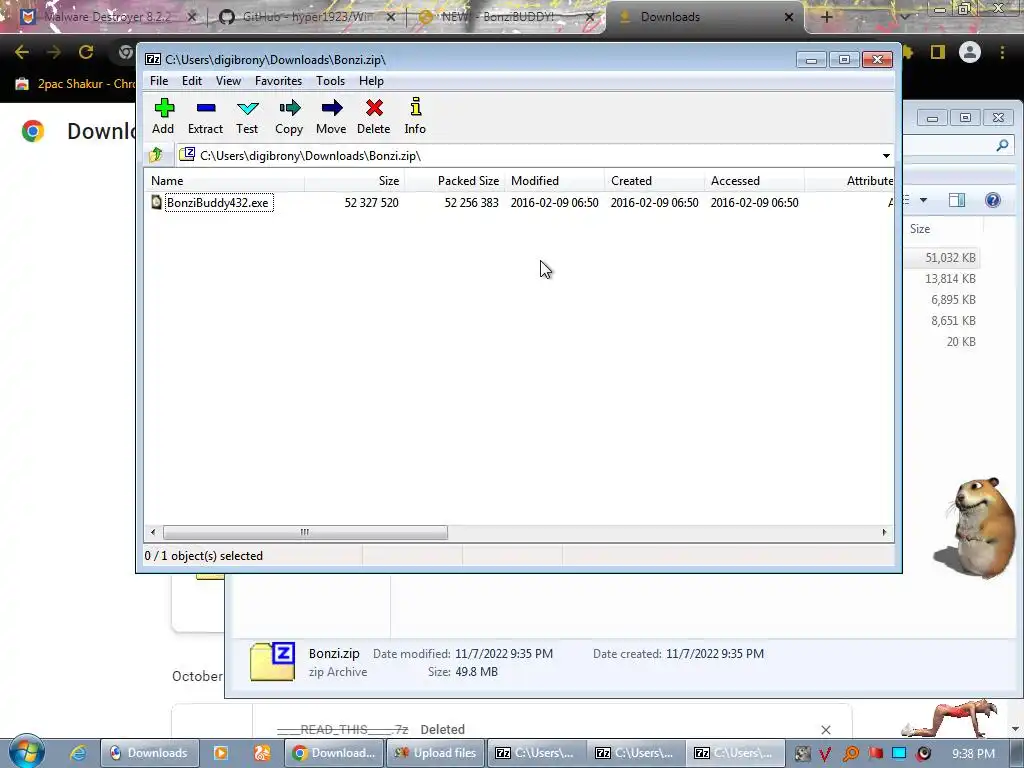Sort by the Accessed column header

pyautogui.click(x=754, y=181)
